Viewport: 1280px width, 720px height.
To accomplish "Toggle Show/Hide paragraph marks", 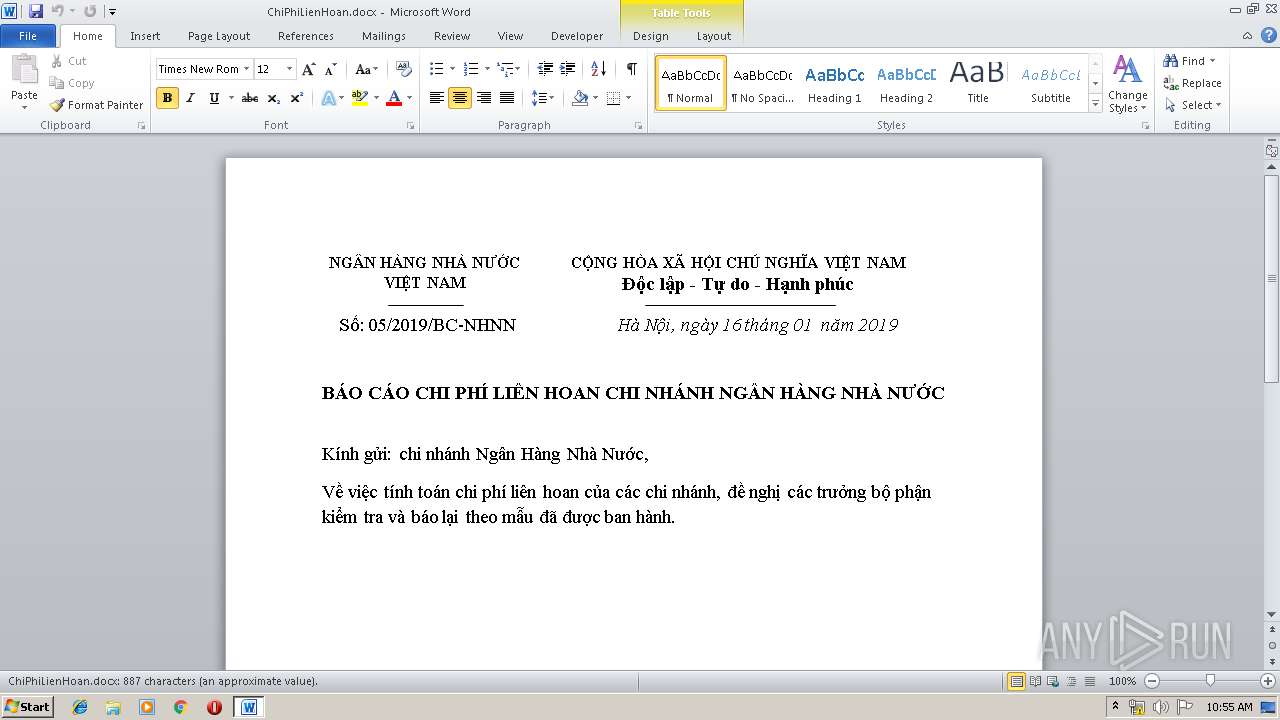I will [x=632, y=69].
